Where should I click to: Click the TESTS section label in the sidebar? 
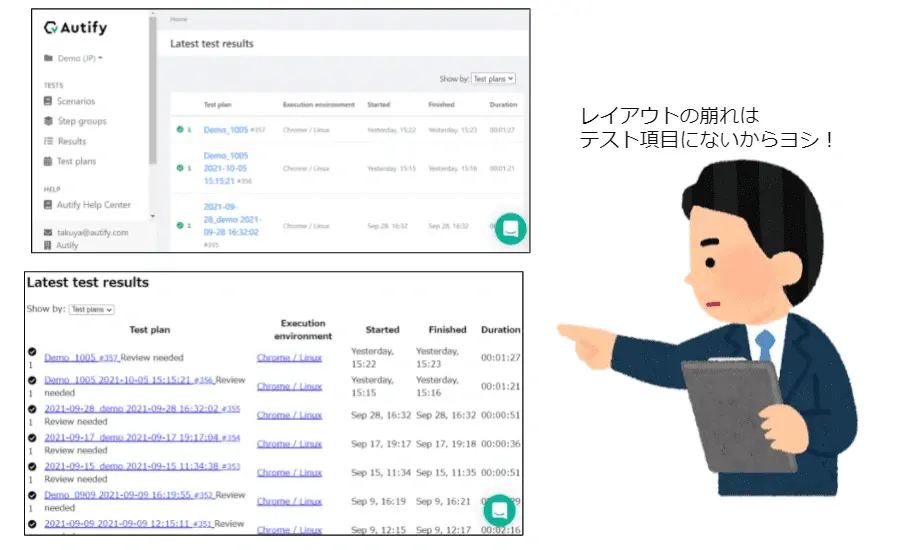pos(53,85)
